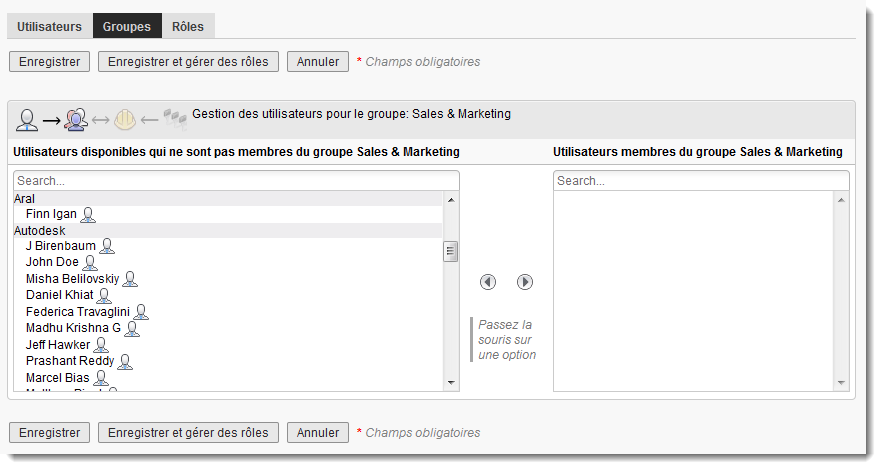Select user Federica Travaglini in the list

(78, 312)
